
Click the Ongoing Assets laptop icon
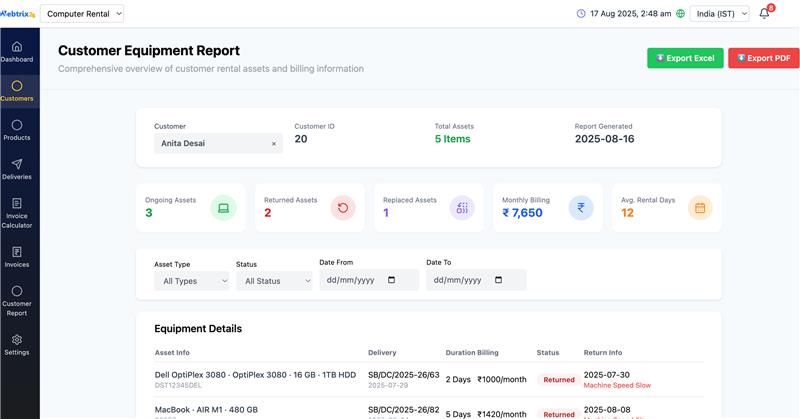223,208
